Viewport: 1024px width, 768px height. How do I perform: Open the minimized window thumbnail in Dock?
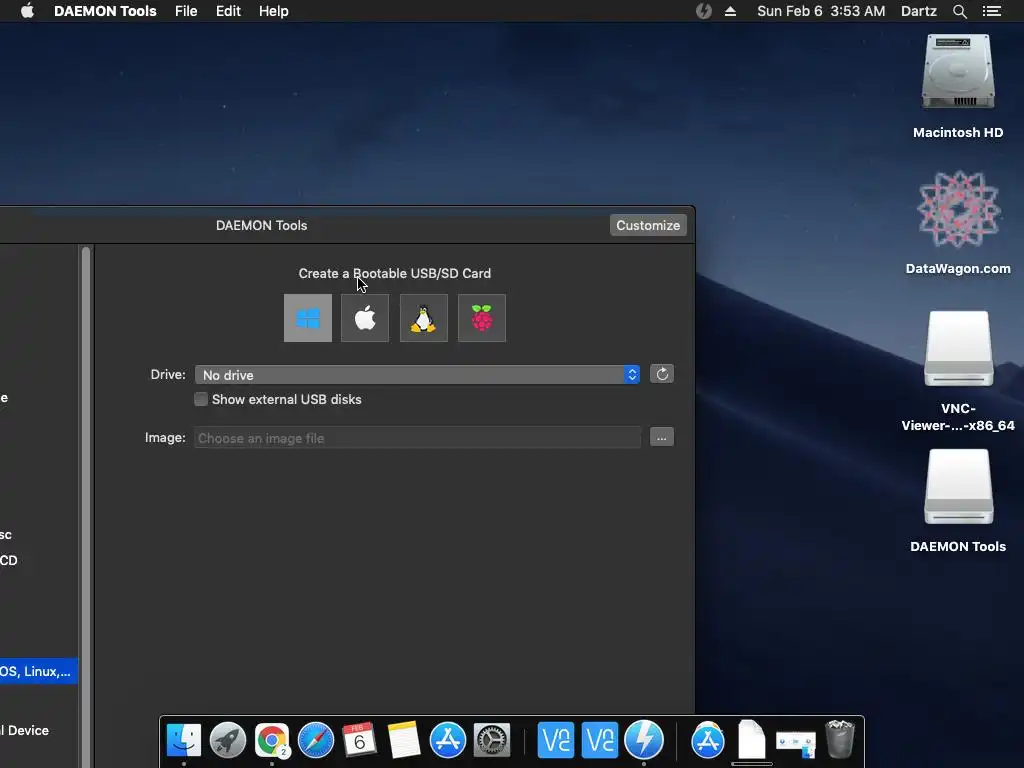pyautogui.click(x=795, y=744)
